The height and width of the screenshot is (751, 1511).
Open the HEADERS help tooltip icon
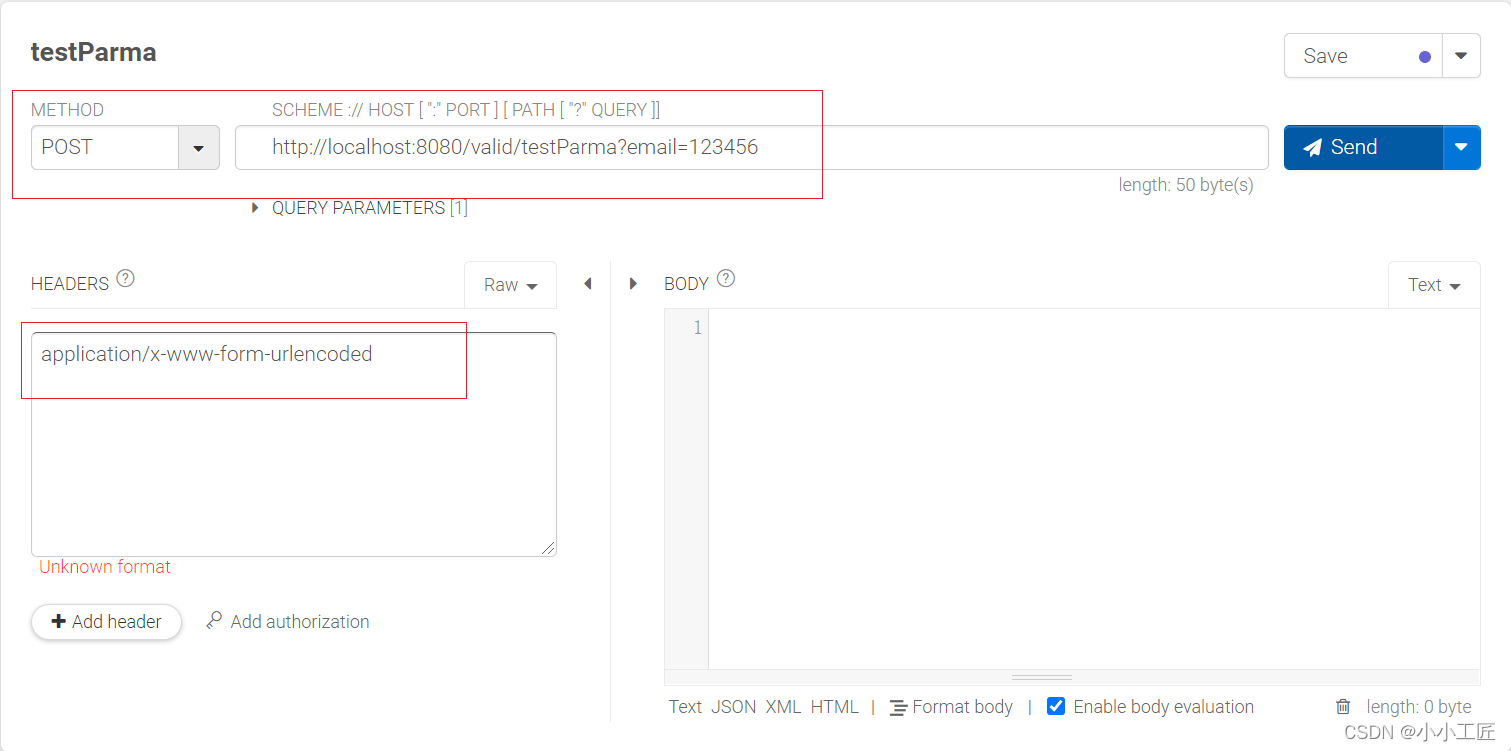[x=125, y=279]
